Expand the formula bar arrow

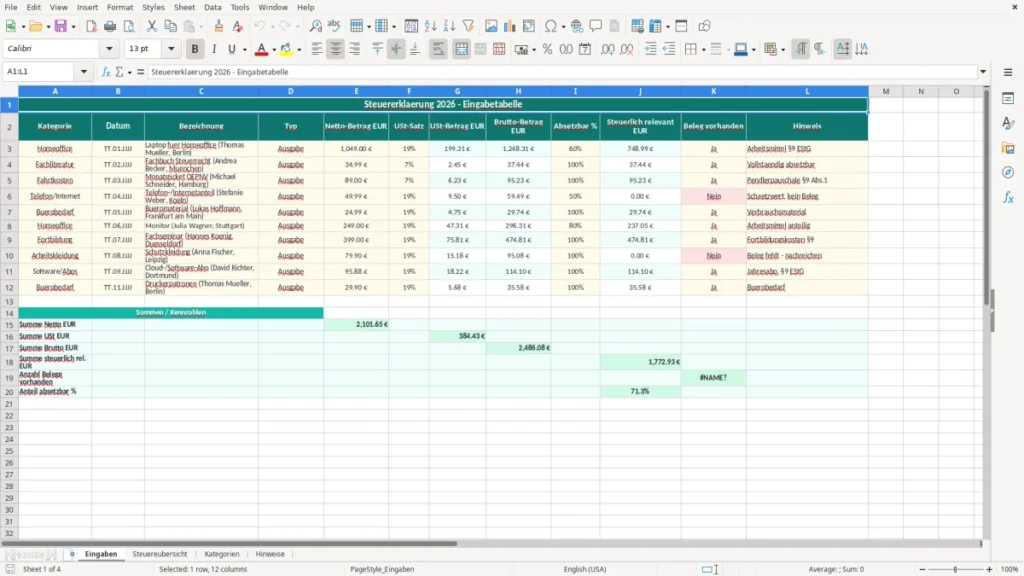click(983, 72)
